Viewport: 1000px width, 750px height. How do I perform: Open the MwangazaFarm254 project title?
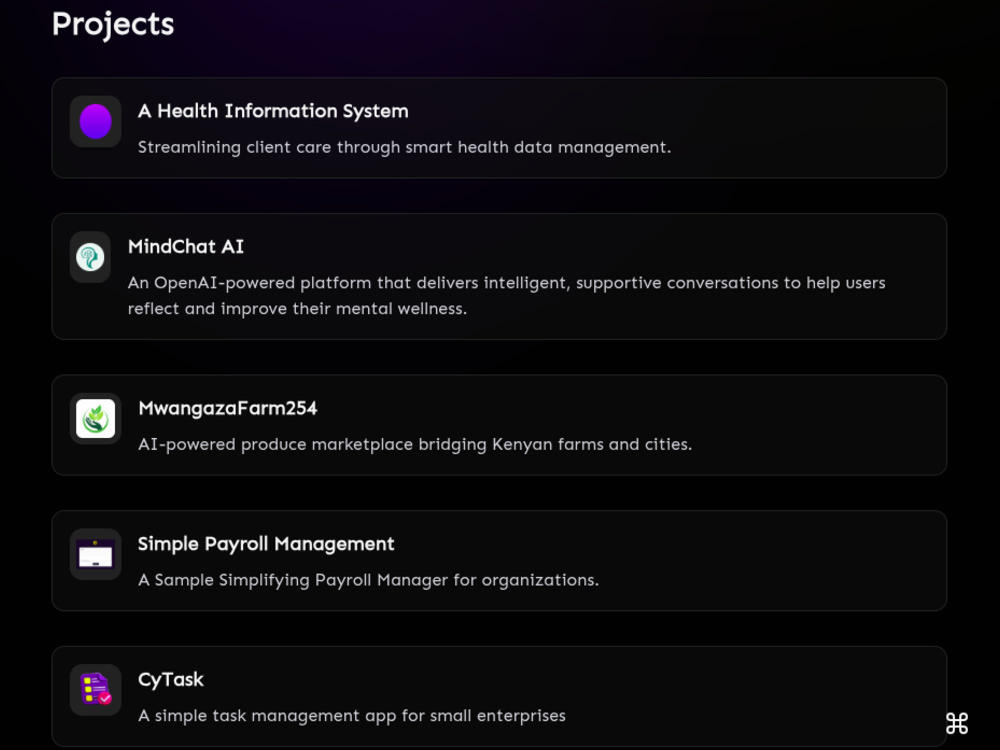click(x=228, y=408)
